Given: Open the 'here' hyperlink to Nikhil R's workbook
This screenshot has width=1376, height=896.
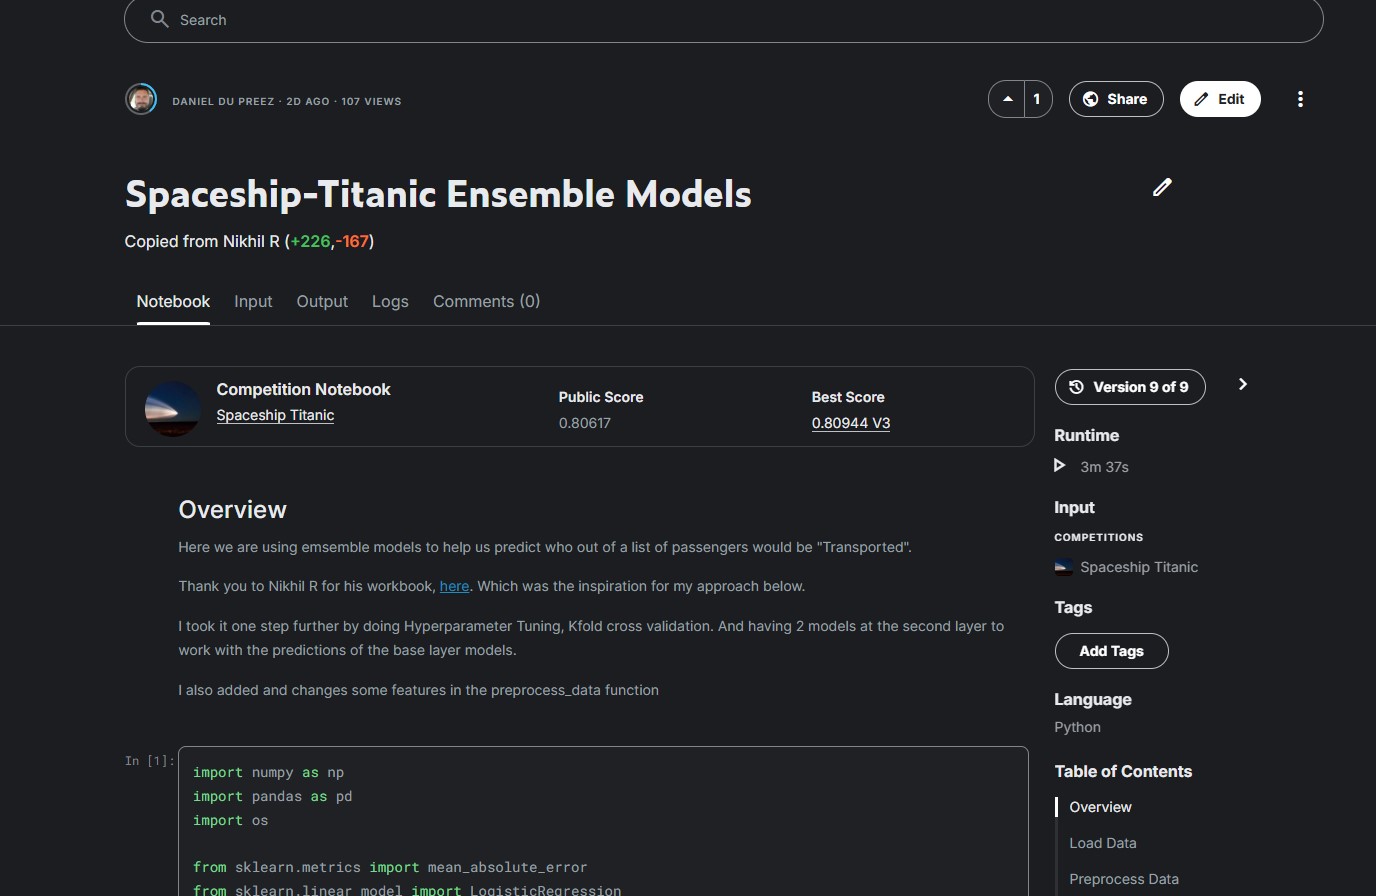Looking at the screenshot, I should click(454, 586).
